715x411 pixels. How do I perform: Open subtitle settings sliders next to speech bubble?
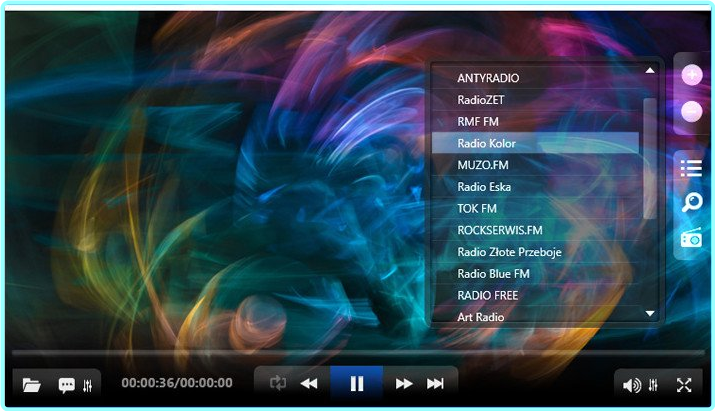88,384
